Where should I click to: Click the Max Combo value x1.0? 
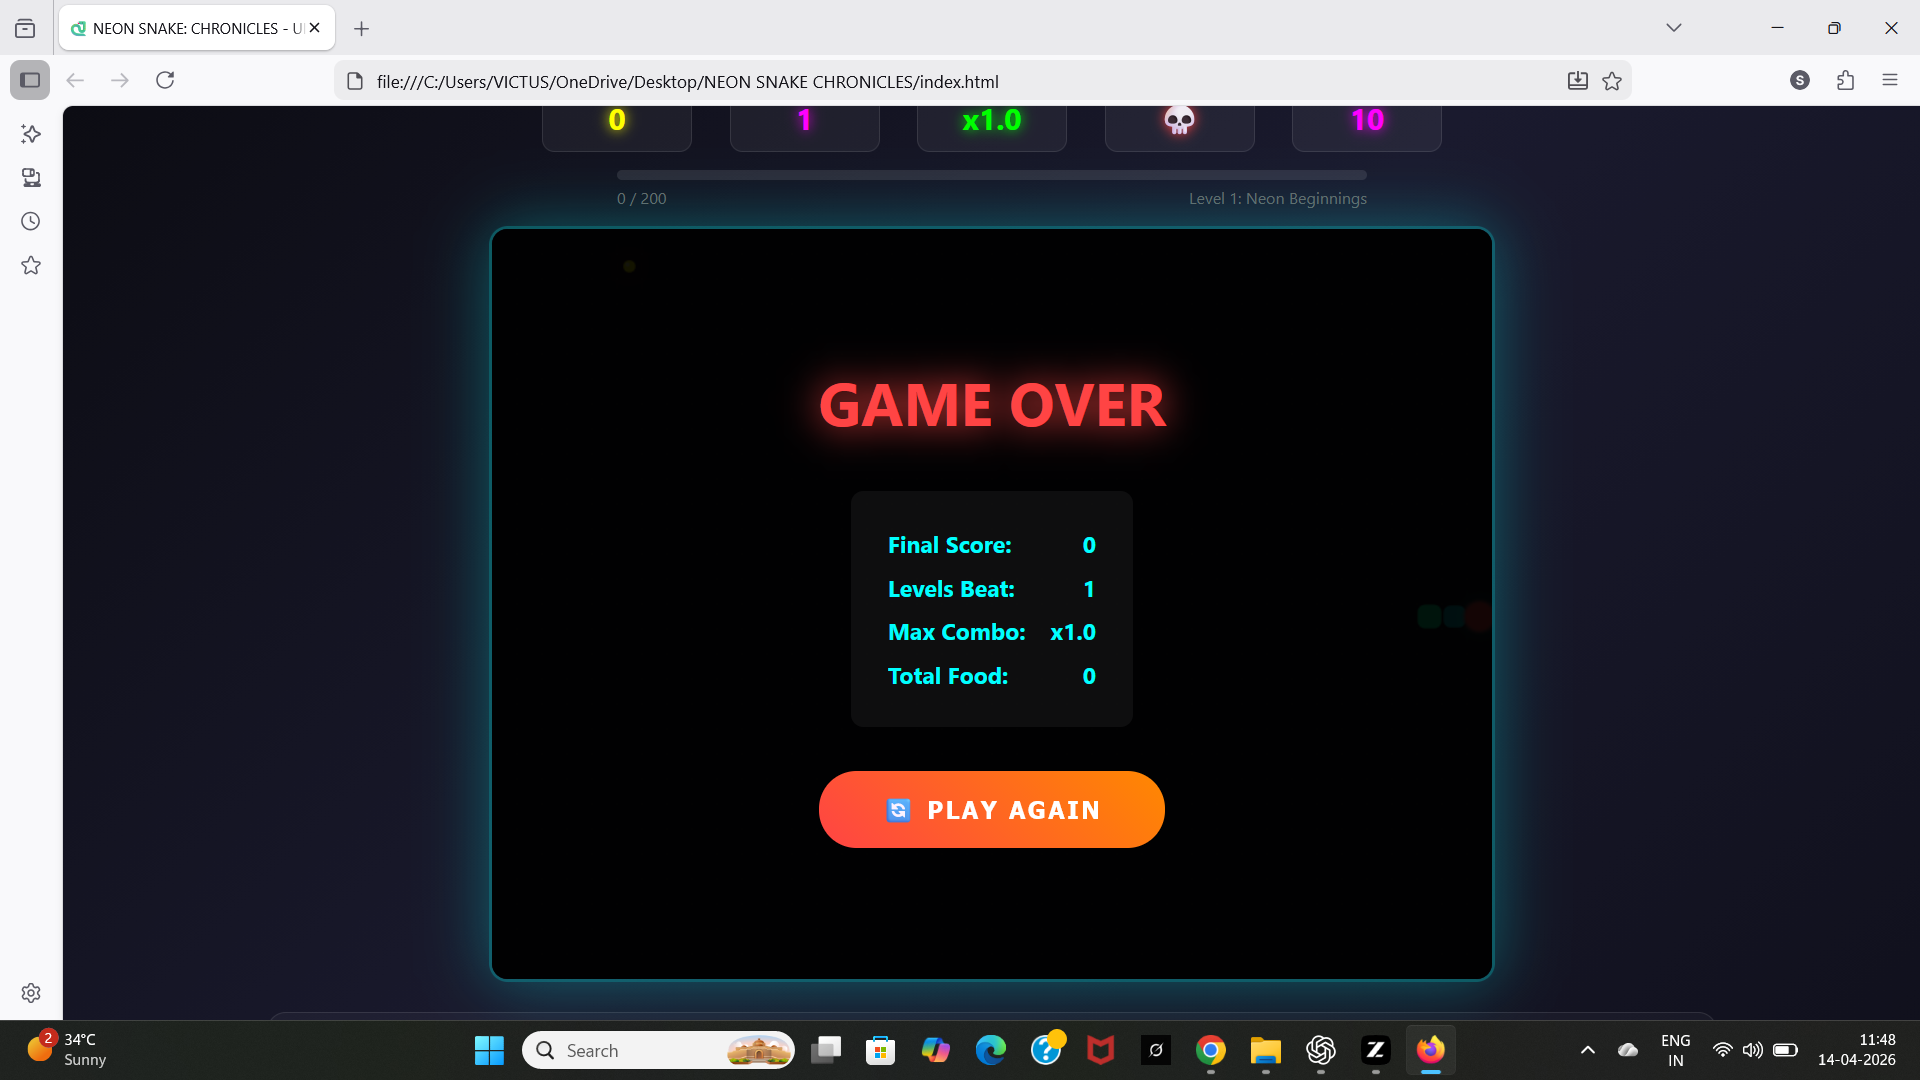pyautogui.click(x=1072, y=632)
